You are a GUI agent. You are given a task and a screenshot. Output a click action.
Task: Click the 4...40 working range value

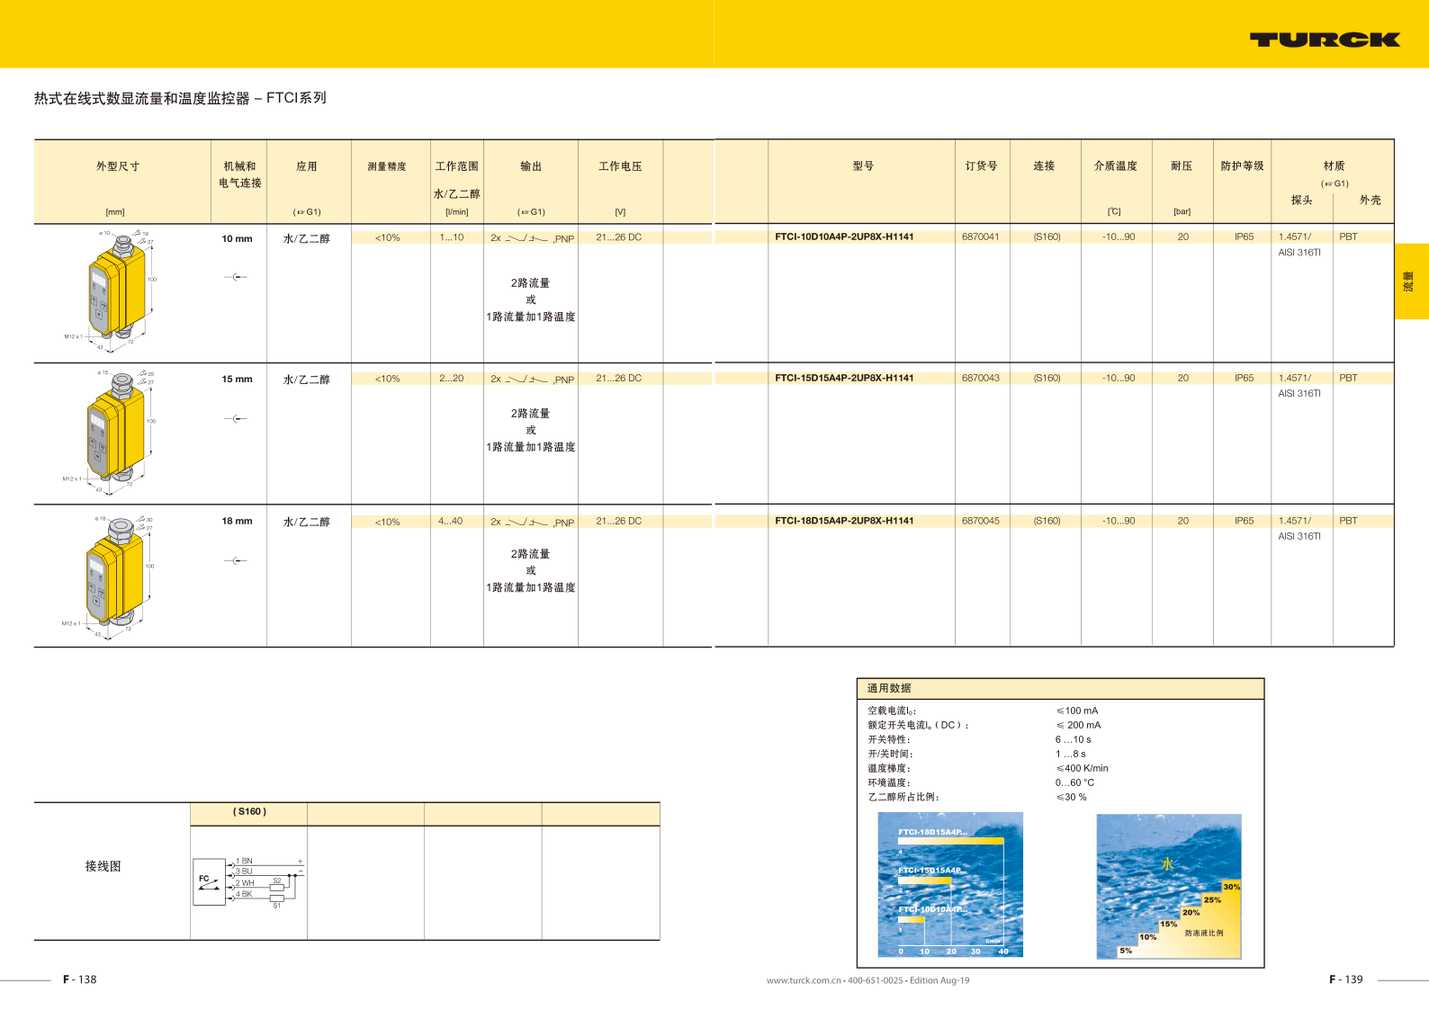coord(451,521)
